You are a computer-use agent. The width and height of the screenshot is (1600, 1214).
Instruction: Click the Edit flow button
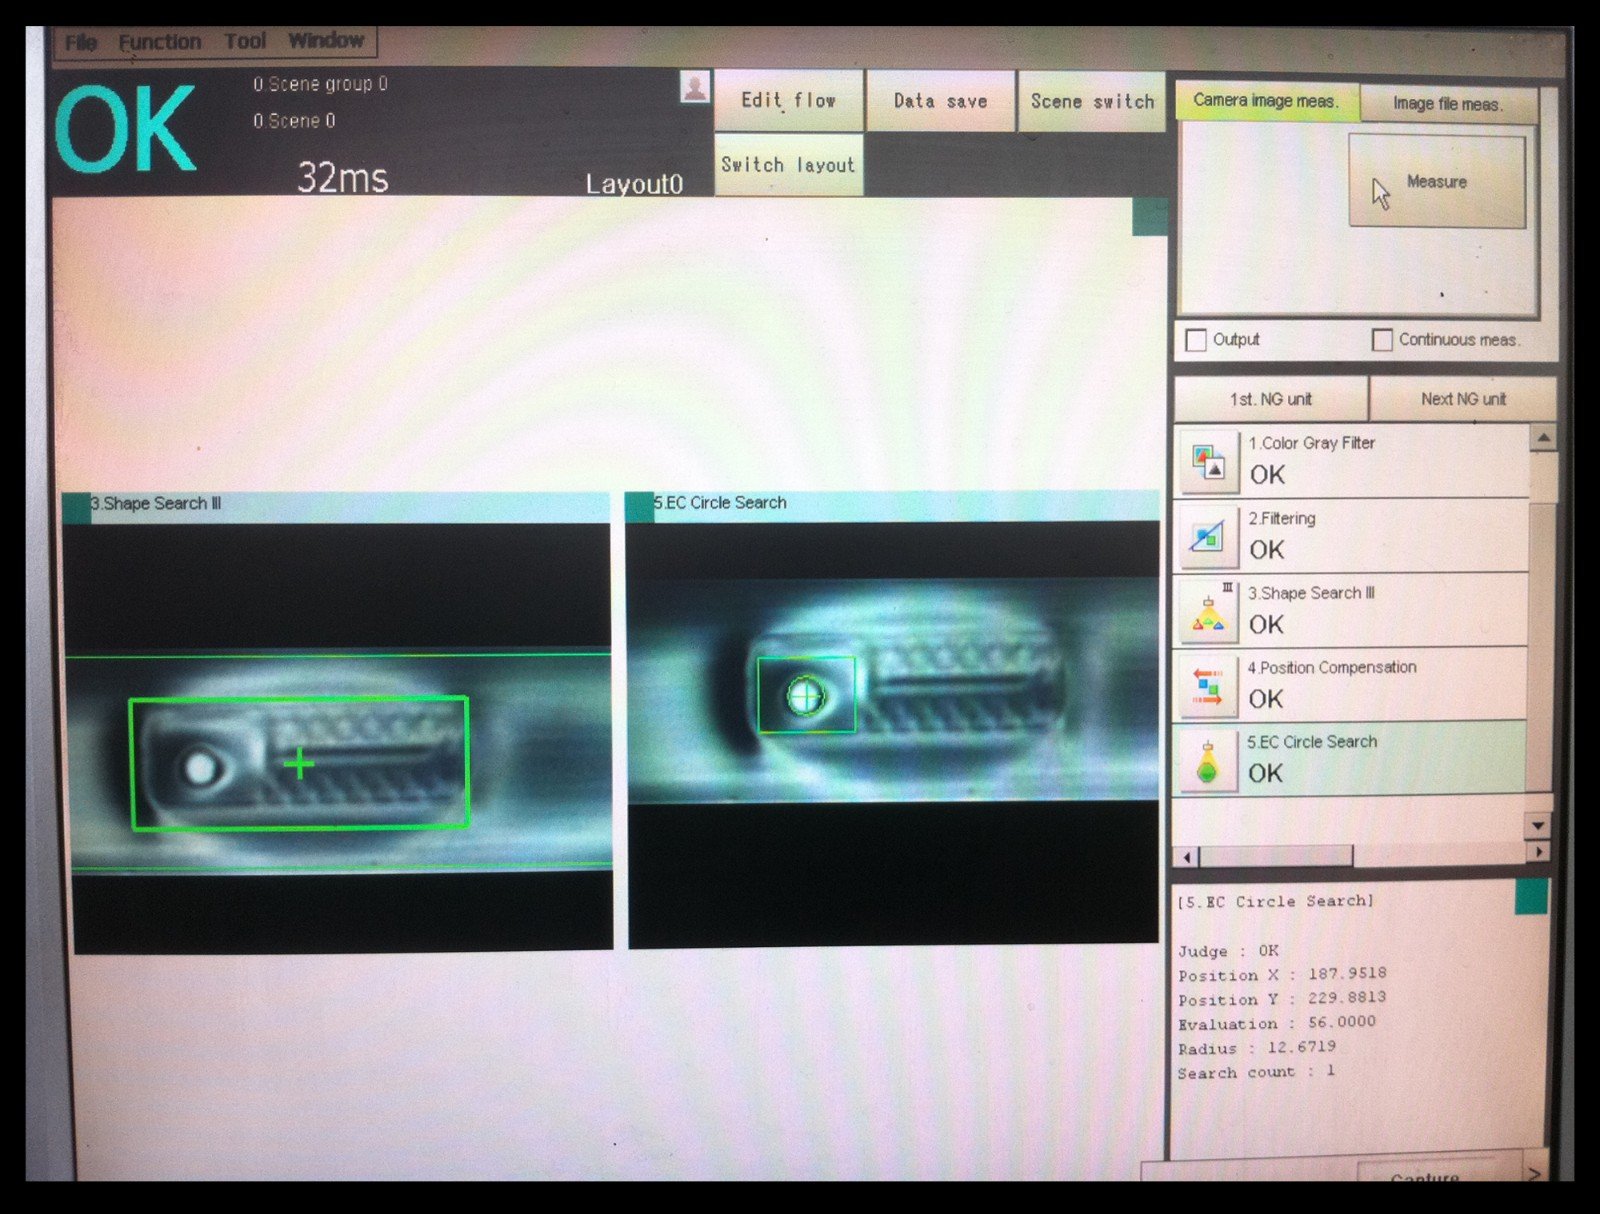[x=788, y=100]
